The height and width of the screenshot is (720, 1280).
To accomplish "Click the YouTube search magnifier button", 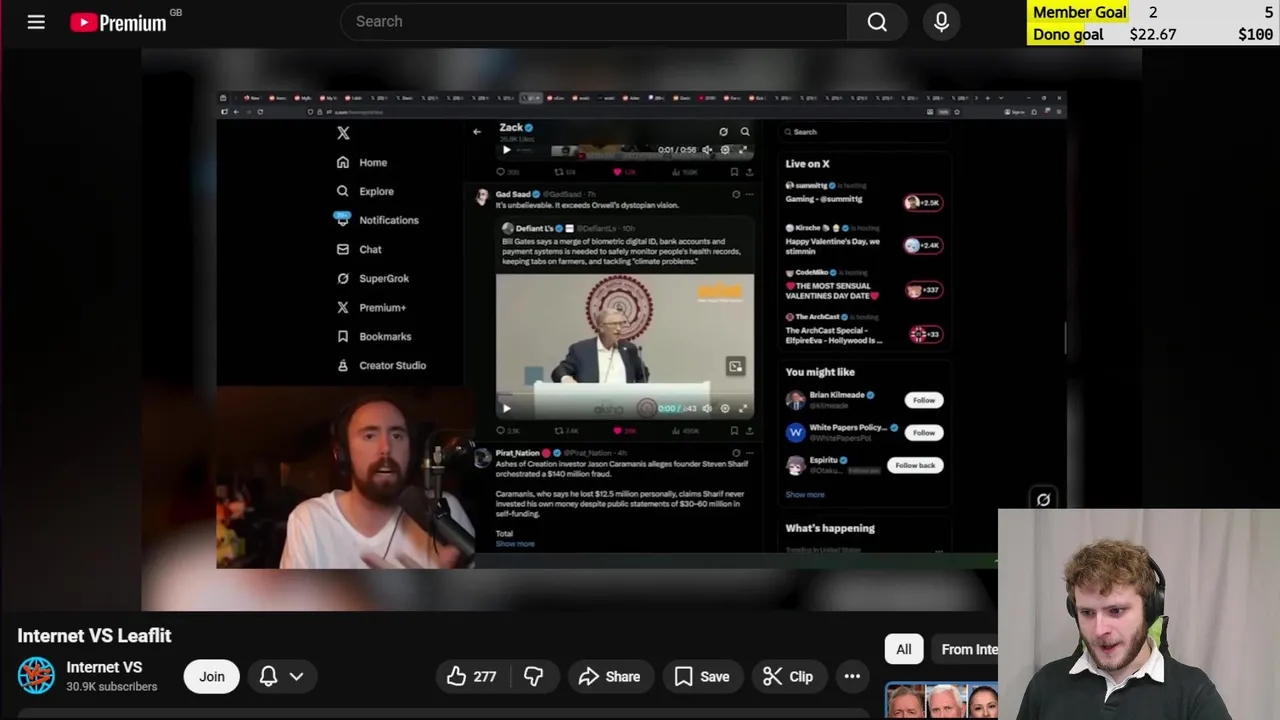I will [x=877, y=22].
